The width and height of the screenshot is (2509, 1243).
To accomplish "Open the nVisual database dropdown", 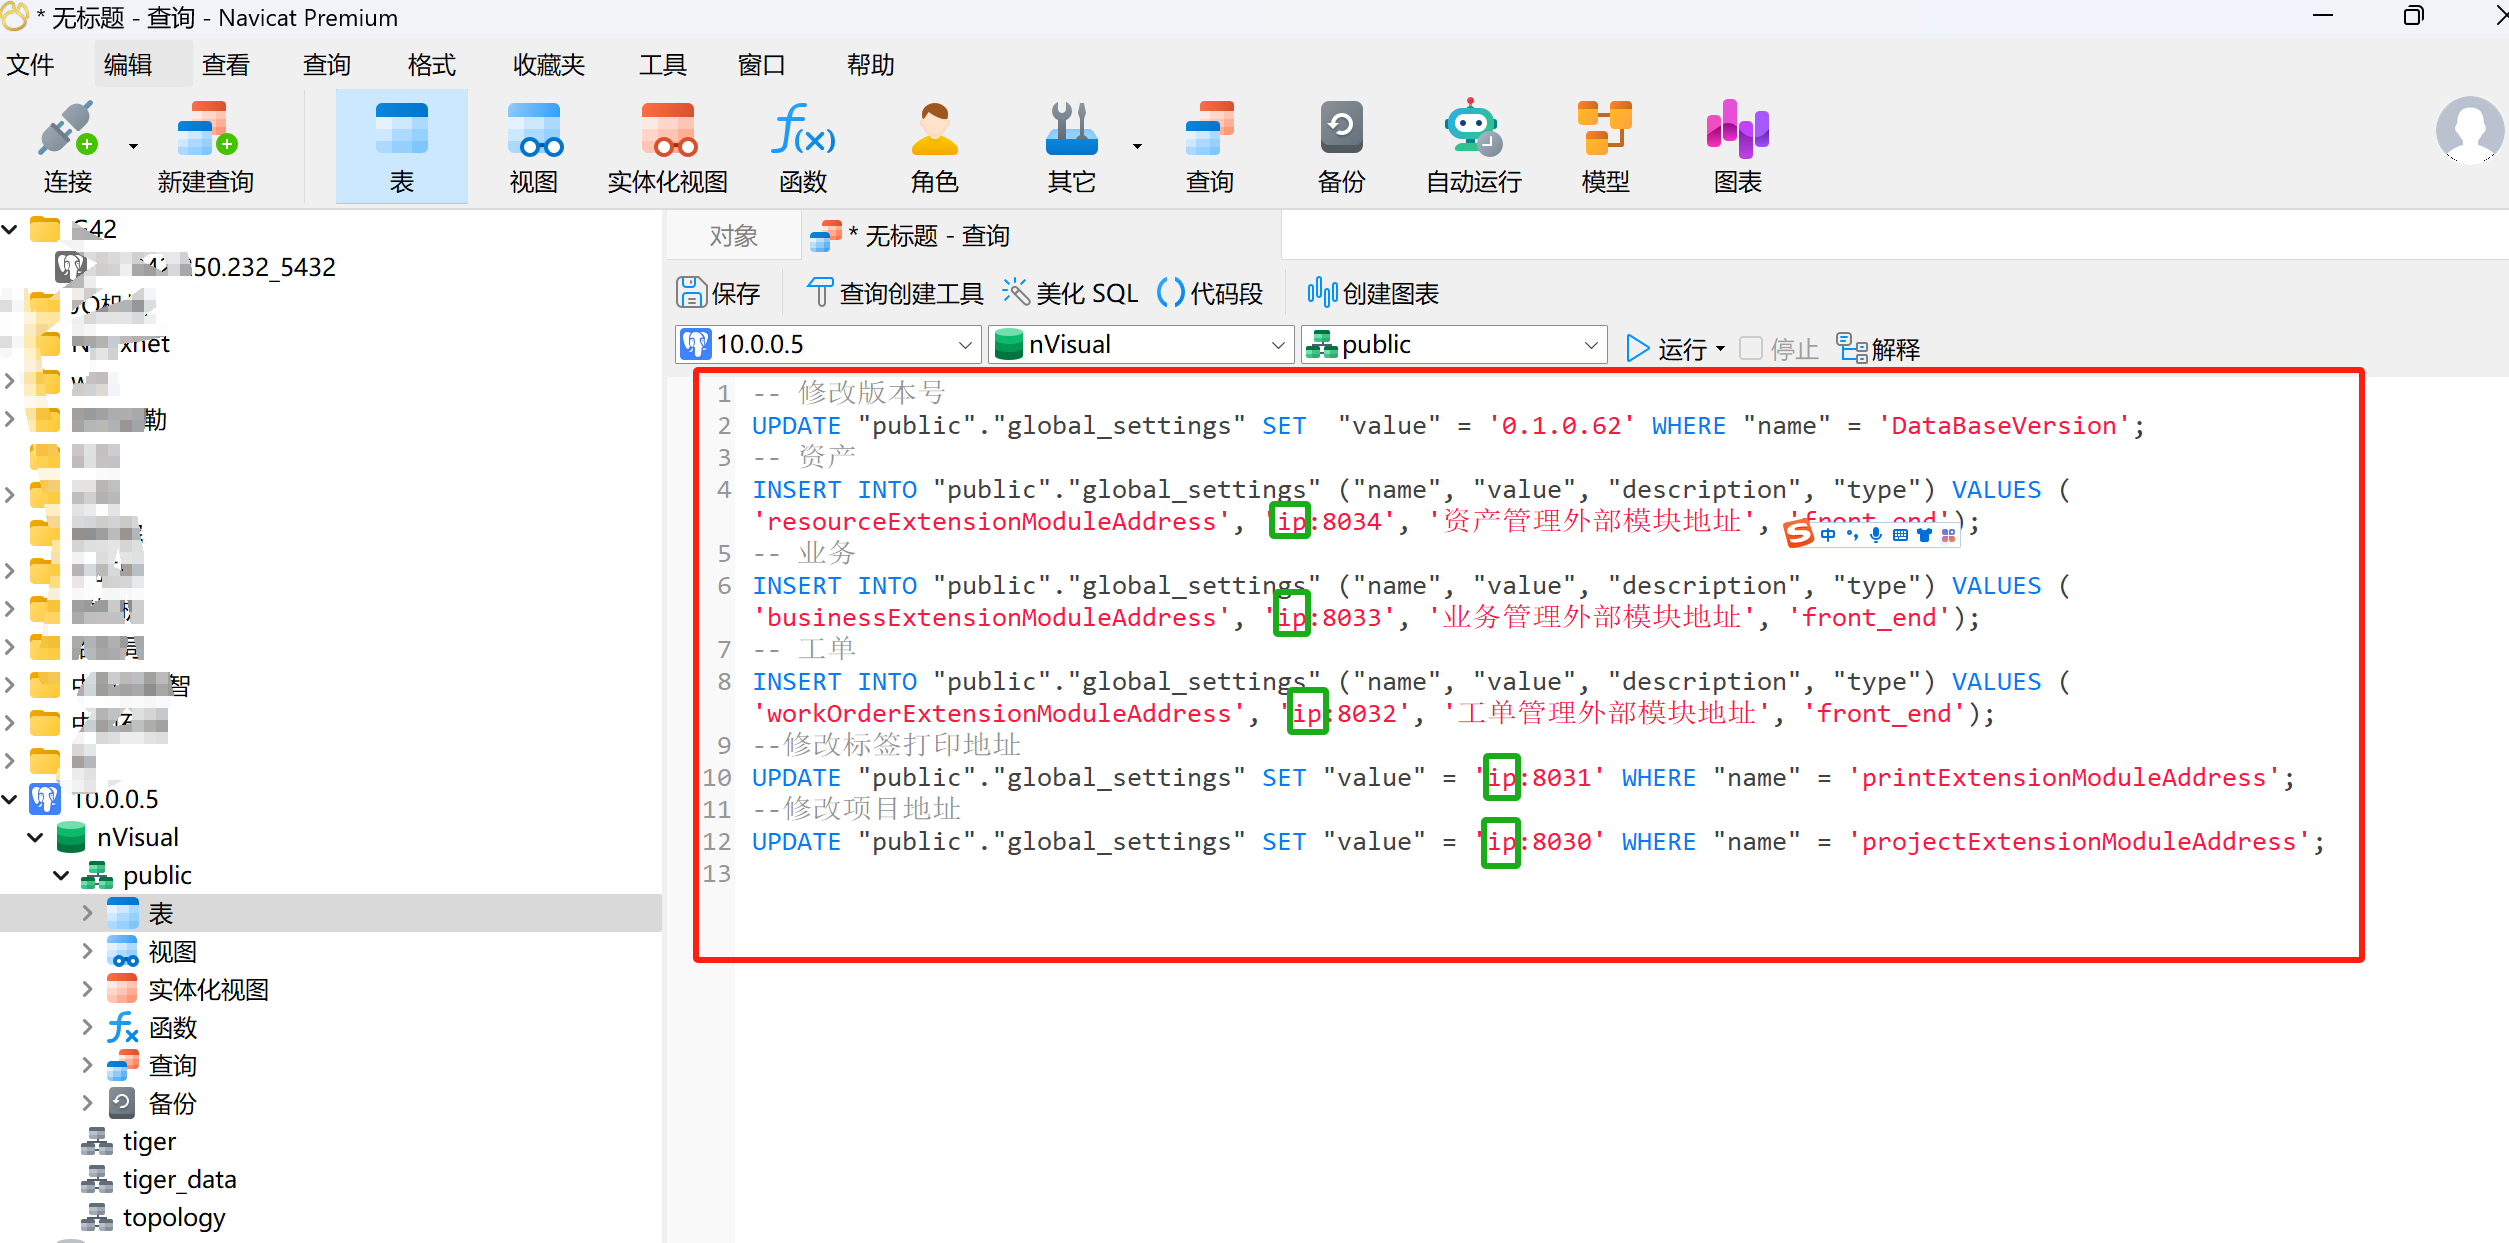I will (x=1277, y=345).
